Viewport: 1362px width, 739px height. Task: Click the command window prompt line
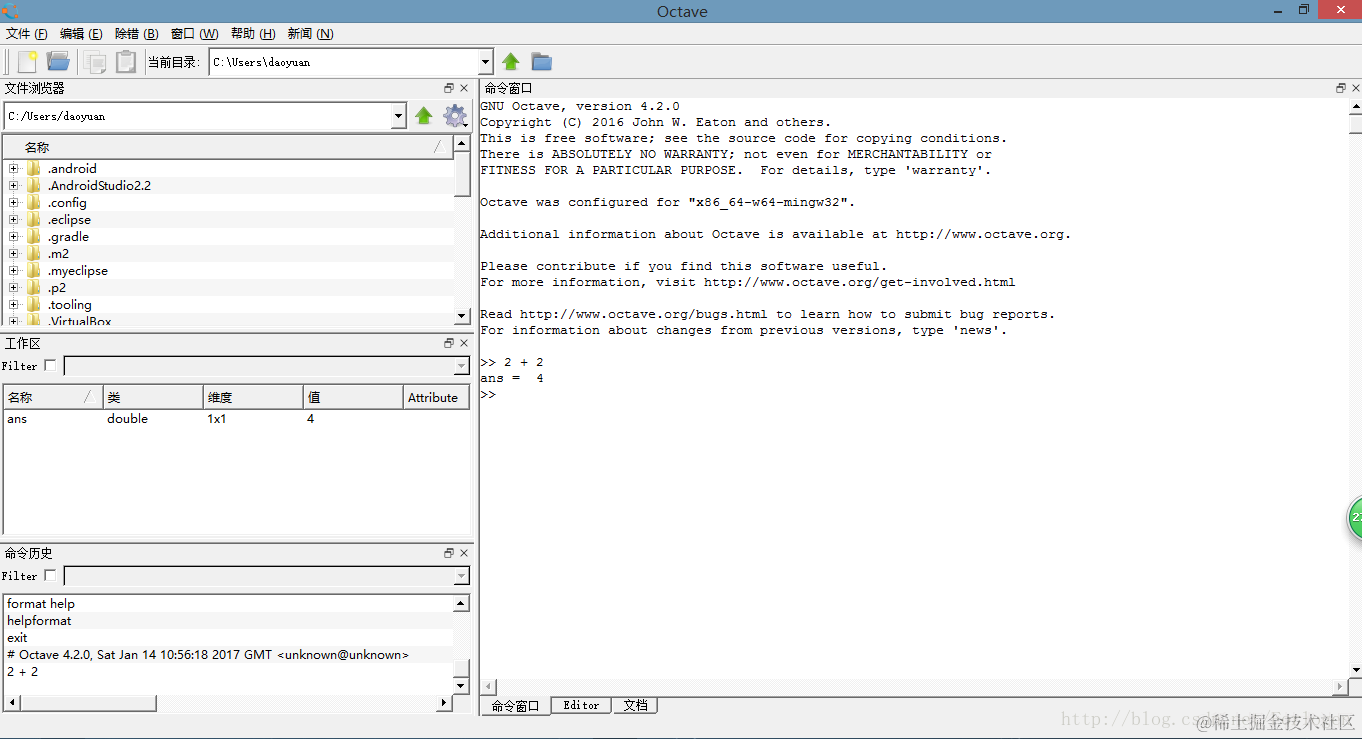point(488,395)
